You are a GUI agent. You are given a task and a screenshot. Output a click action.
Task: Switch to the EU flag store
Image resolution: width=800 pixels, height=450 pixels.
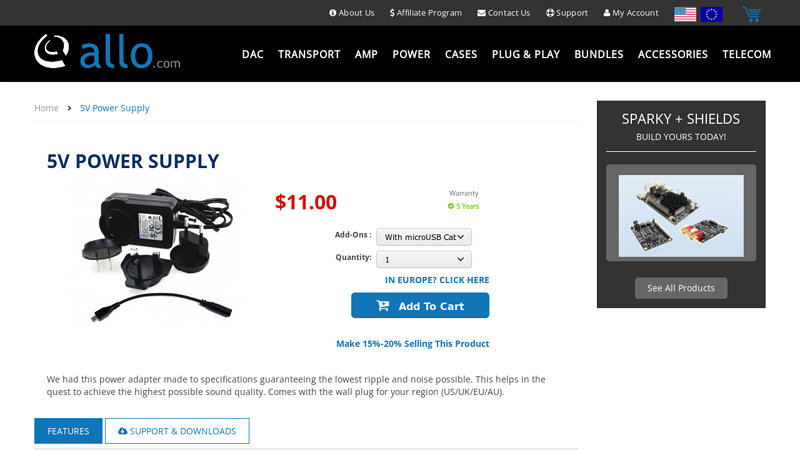(711, 14)
